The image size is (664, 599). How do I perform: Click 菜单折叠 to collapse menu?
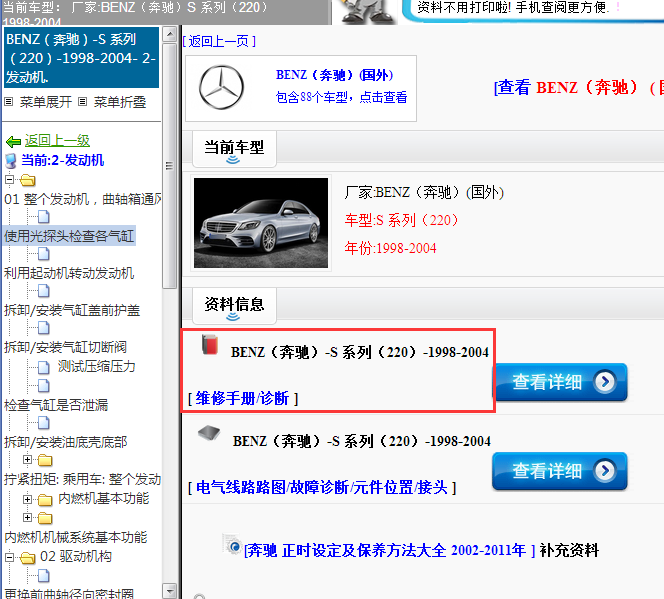[x=120, y=102]
